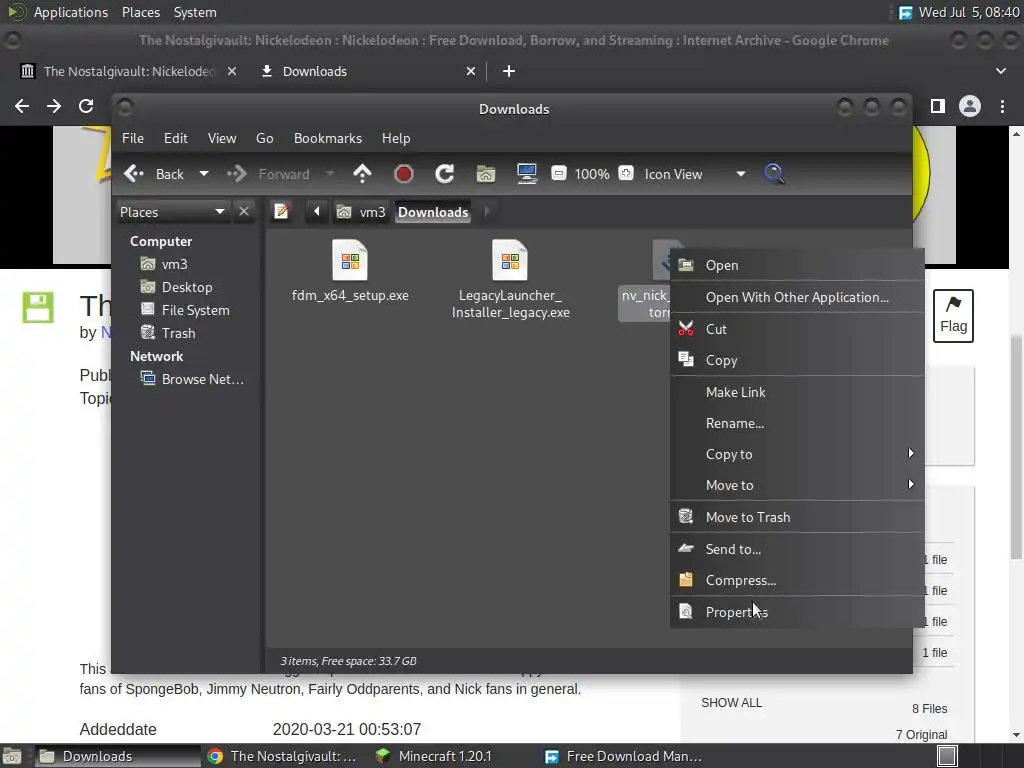Choose Open With Other Application
This screenshot has width=1024, height=768.
click(797, 297)
